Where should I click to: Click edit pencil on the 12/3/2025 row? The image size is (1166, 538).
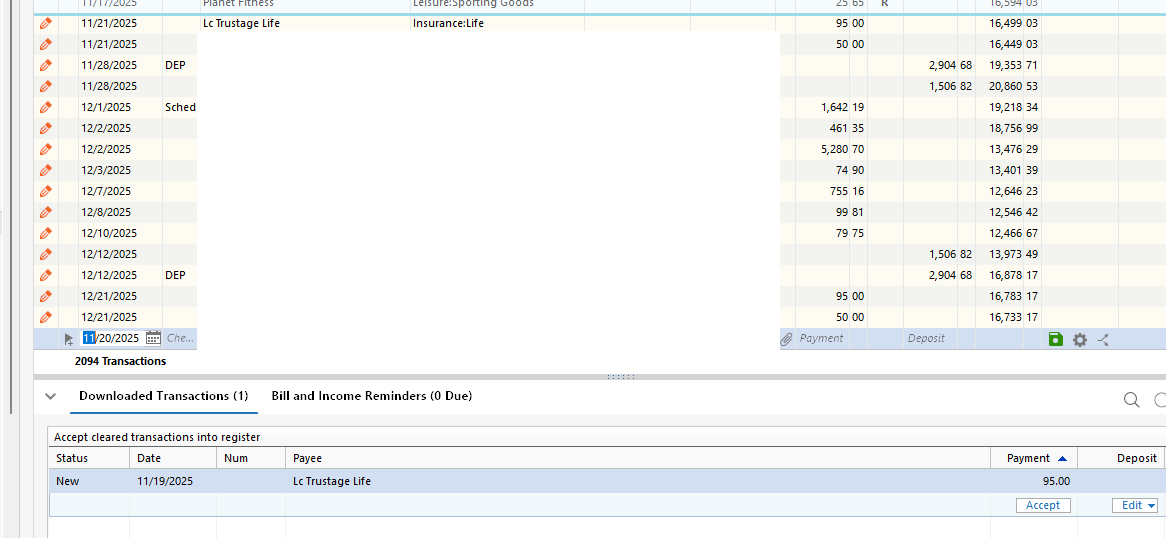pyautogui.click(x=45, y=170)
